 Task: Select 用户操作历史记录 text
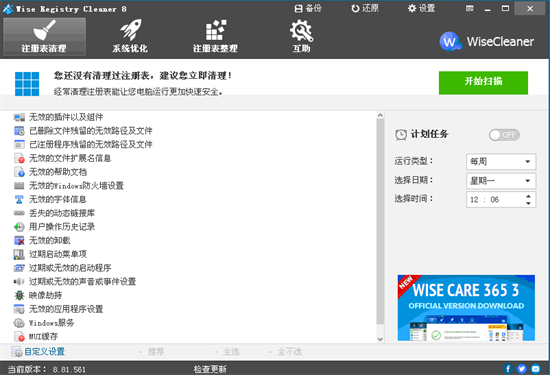62,227
